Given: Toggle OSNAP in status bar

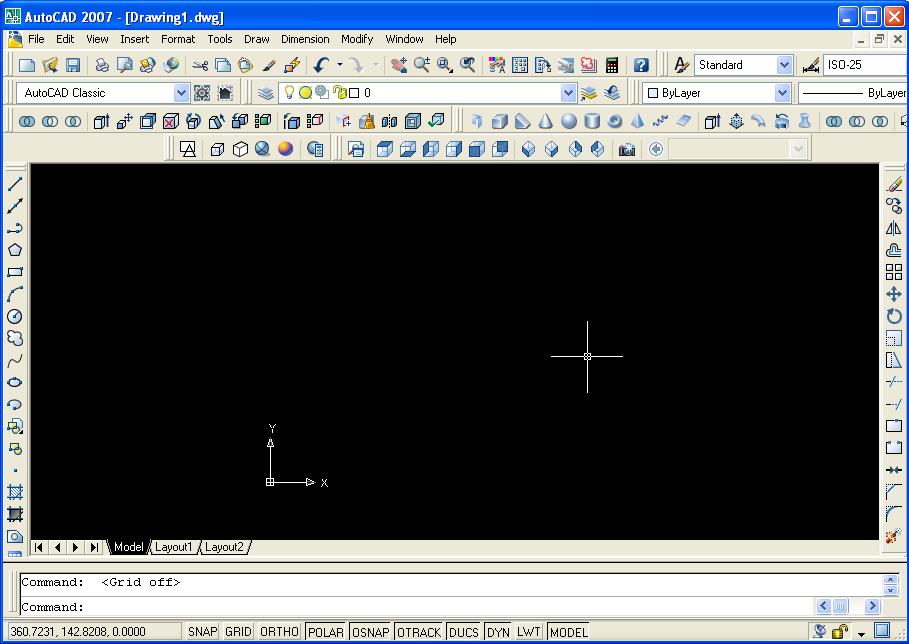Looking at the screenshot, I should (370, 632).
